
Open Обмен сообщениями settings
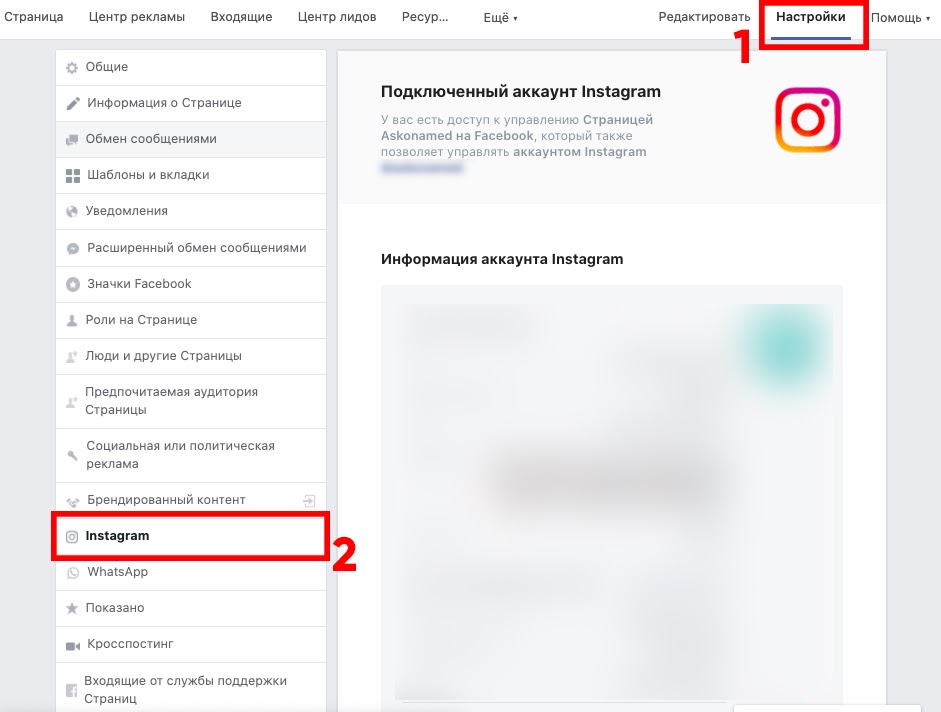click(x=191, y=139)
